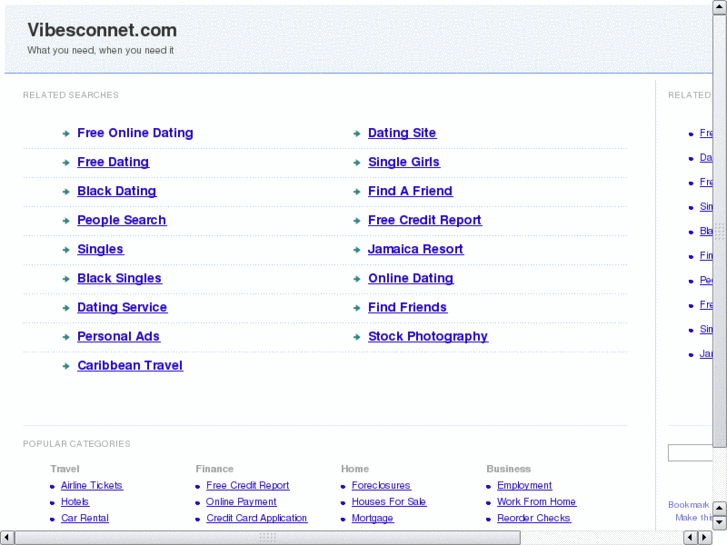727x545 pixels.
Task: Open the Find A Friend link
Action: pyautogui.click(x=410, y=191)
